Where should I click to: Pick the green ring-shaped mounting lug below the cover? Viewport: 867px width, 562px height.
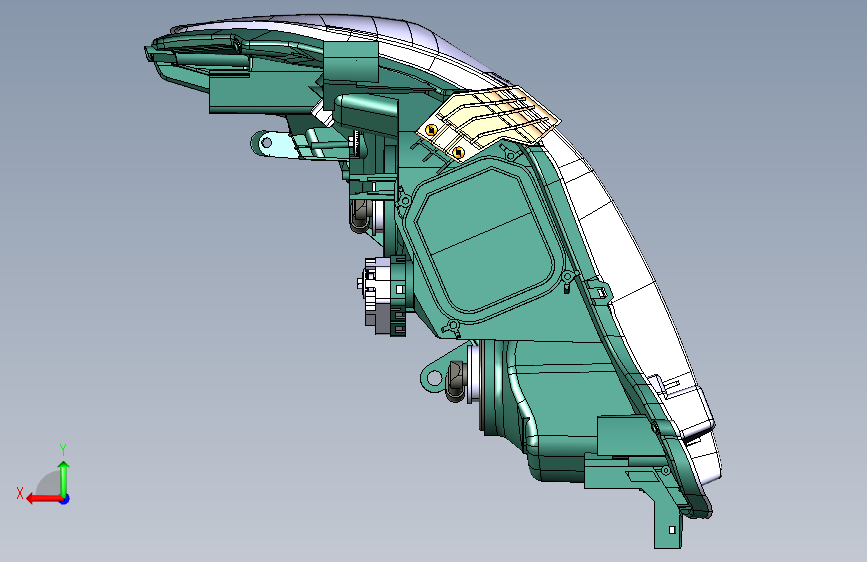[x=434, y=378]
